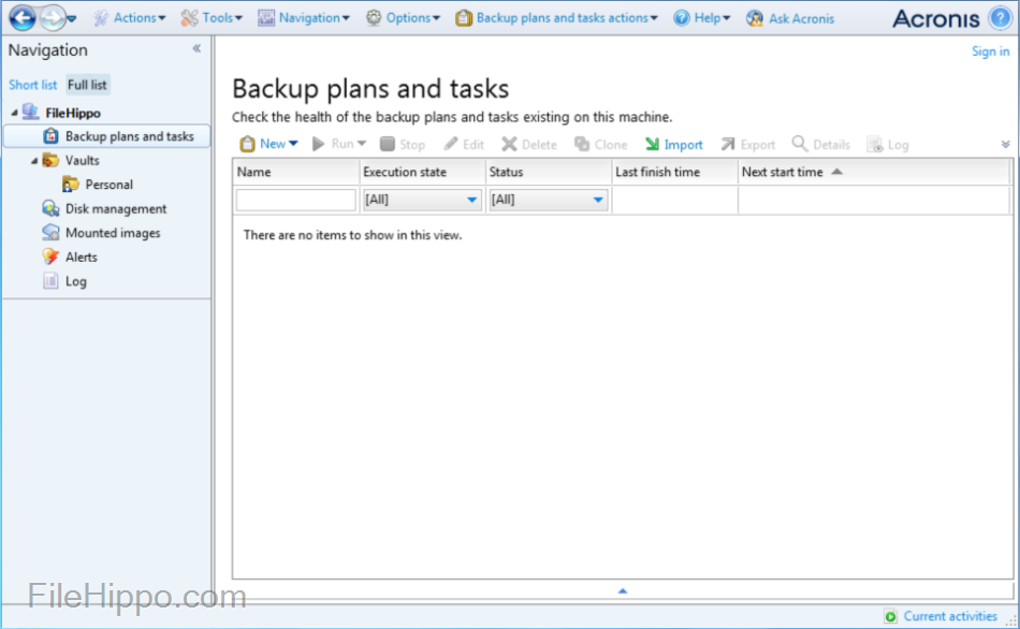Expand toolbar overflow double chevron
The width and height of the screenshot is (1020, 629).
1005,144
